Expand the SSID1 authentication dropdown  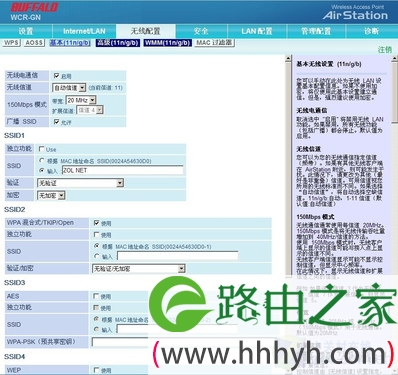[x=80, y=183]
